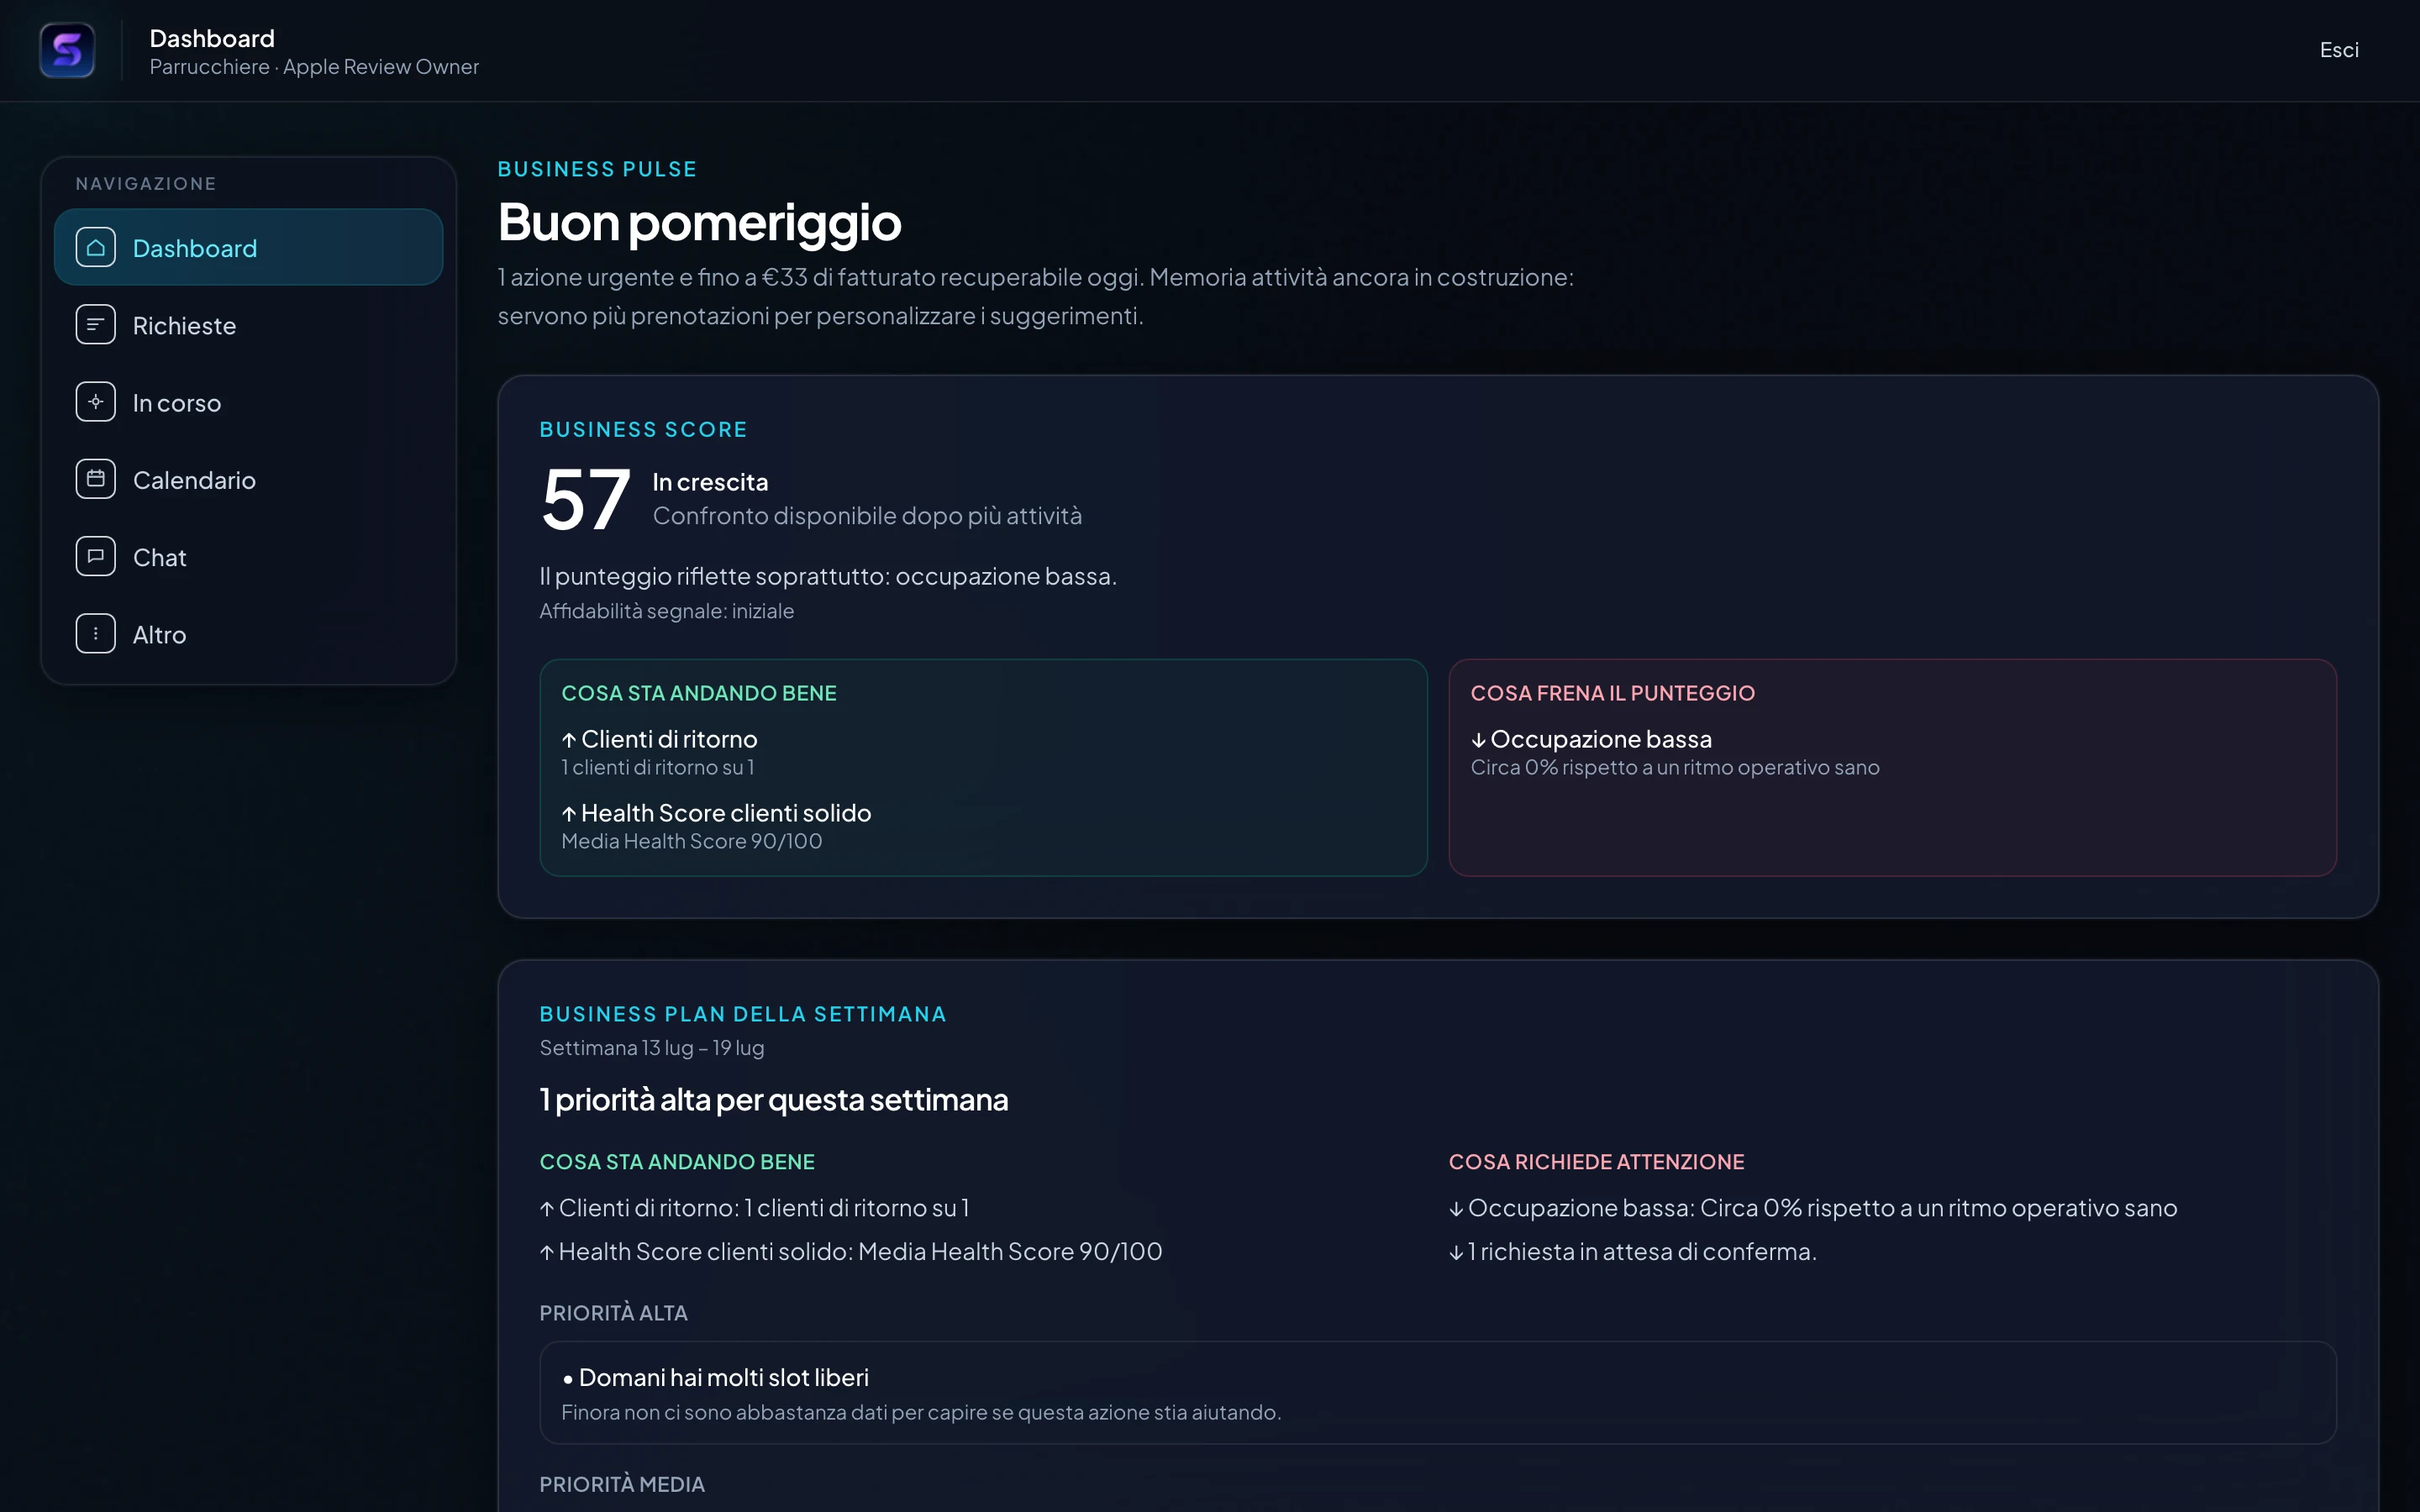Click Cosa frena il punteggio heading
This screenshot has height=1512, width=2420.
(x=1613, y=693)
